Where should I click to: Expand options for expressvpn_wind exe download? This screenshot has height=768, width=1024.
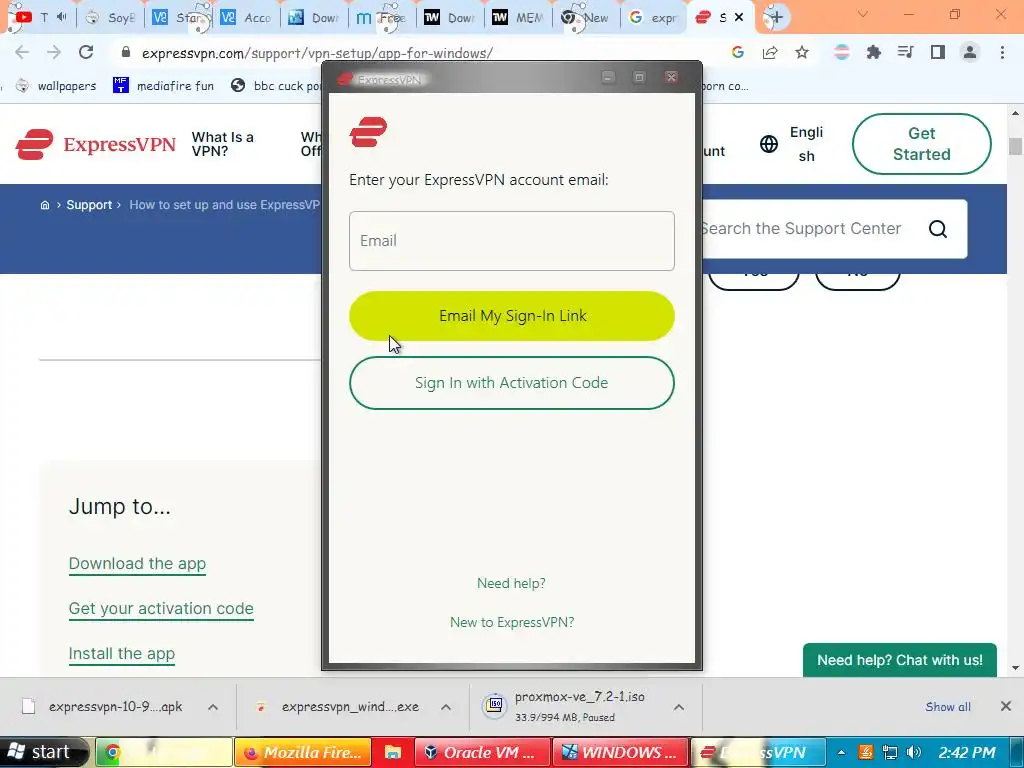[x=446, y=707]
